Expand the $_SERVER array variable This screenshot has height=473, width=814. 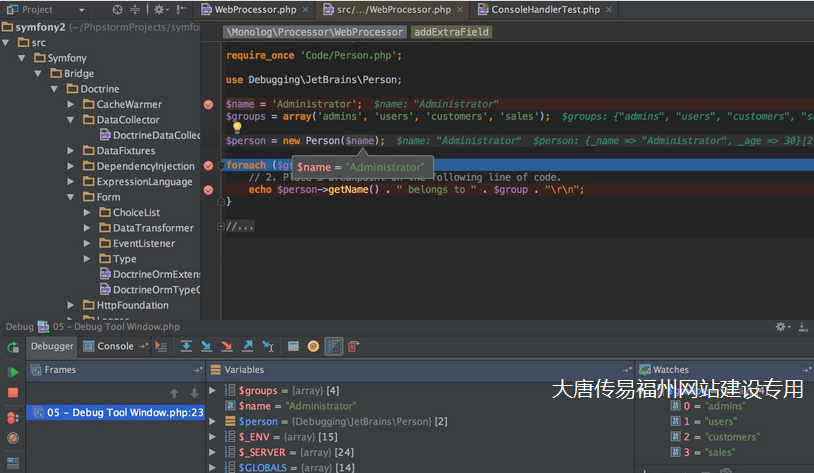tap(212, 452)
